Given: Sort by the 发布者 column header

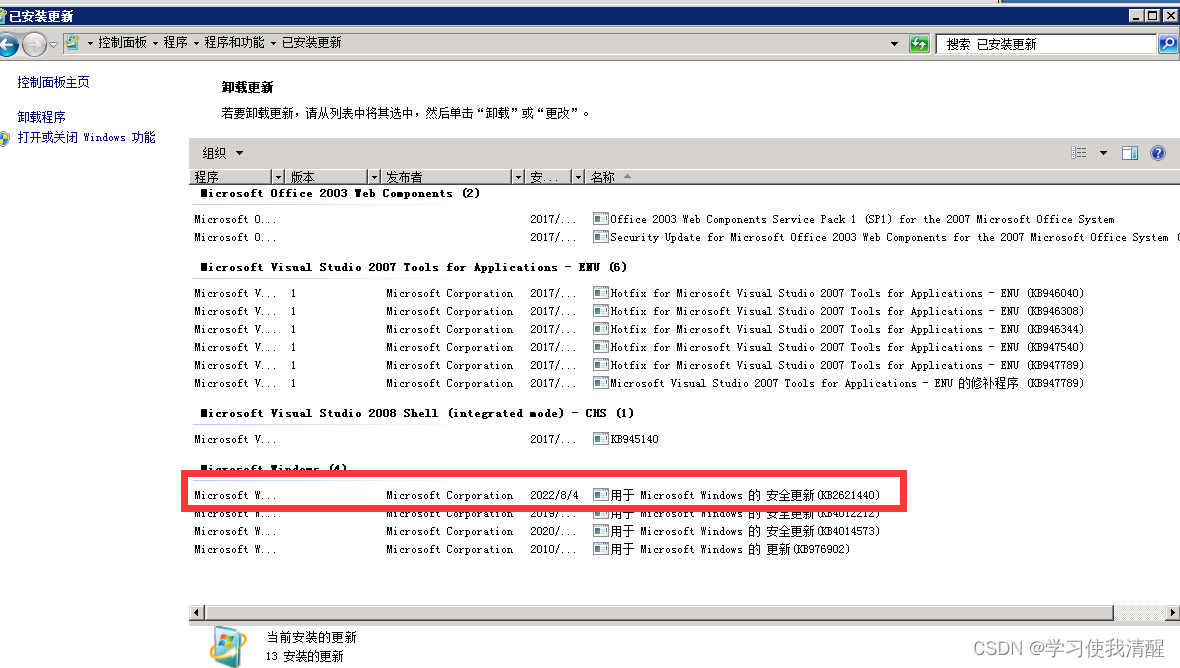Looking at the screenshot, I should [x=447, y=177].
